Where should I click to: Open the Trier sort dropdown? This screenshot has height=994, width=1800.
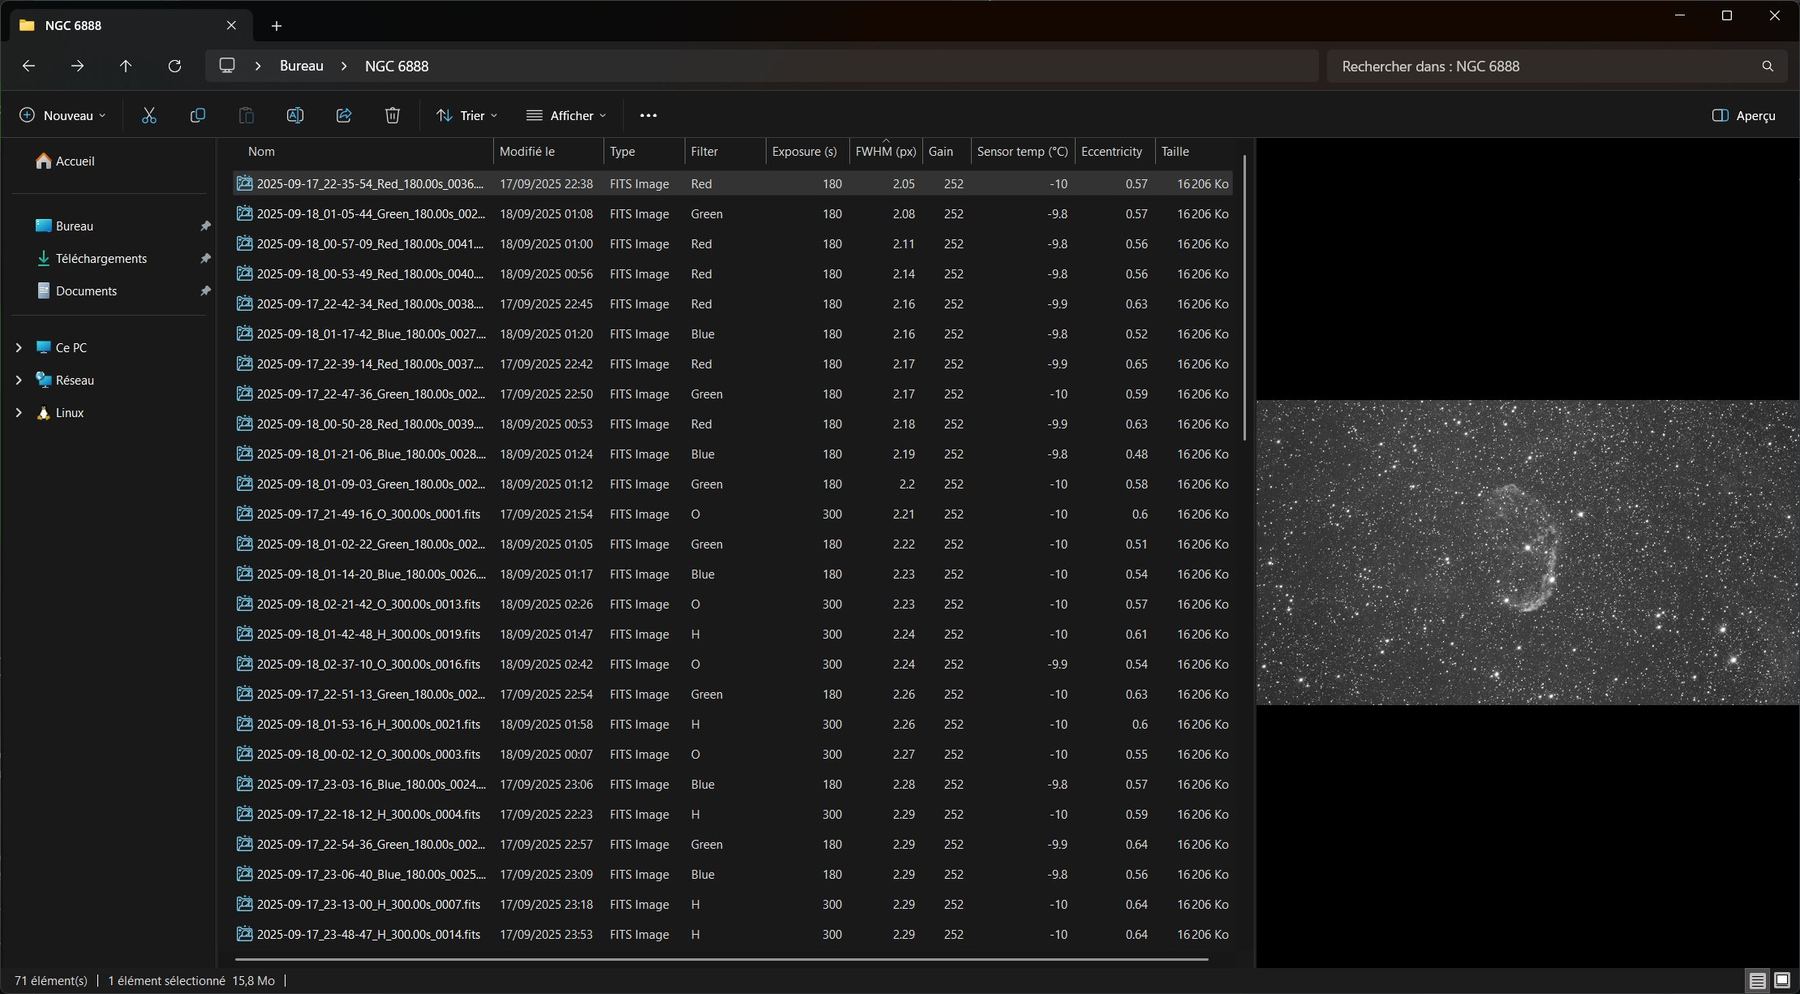[x=467, y=116]
